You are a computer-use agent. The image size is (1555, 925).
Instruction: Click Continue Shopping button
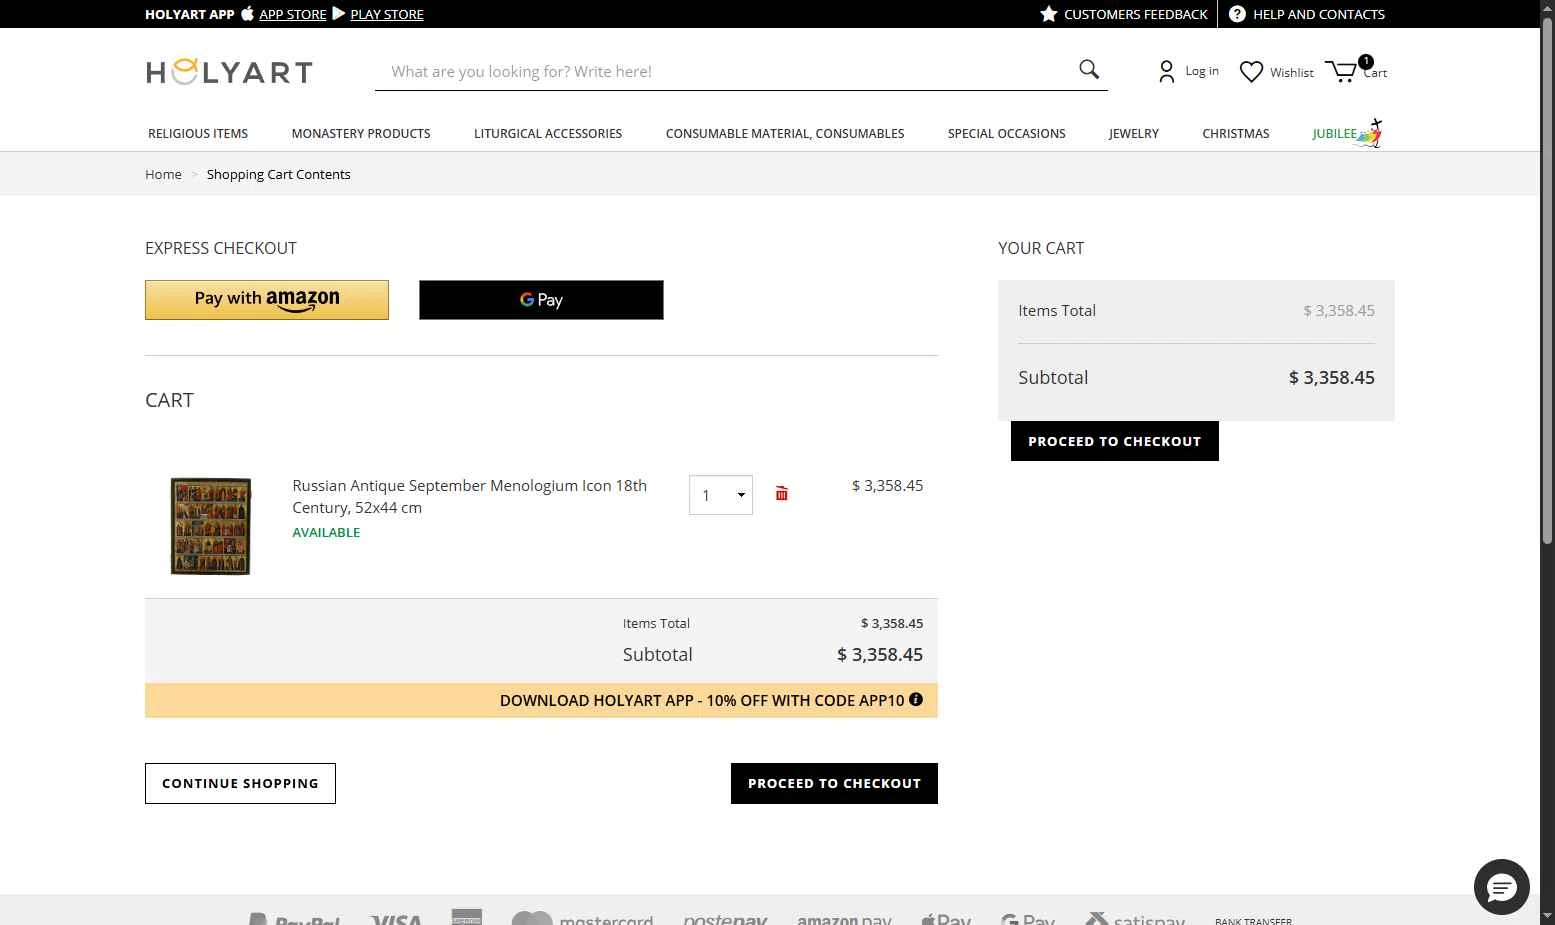240,783
